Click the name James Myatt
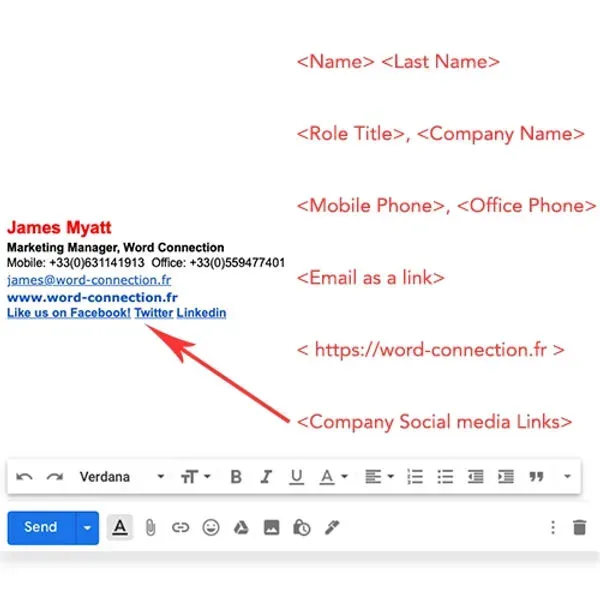600x600 pixels. tap(59, 228)
